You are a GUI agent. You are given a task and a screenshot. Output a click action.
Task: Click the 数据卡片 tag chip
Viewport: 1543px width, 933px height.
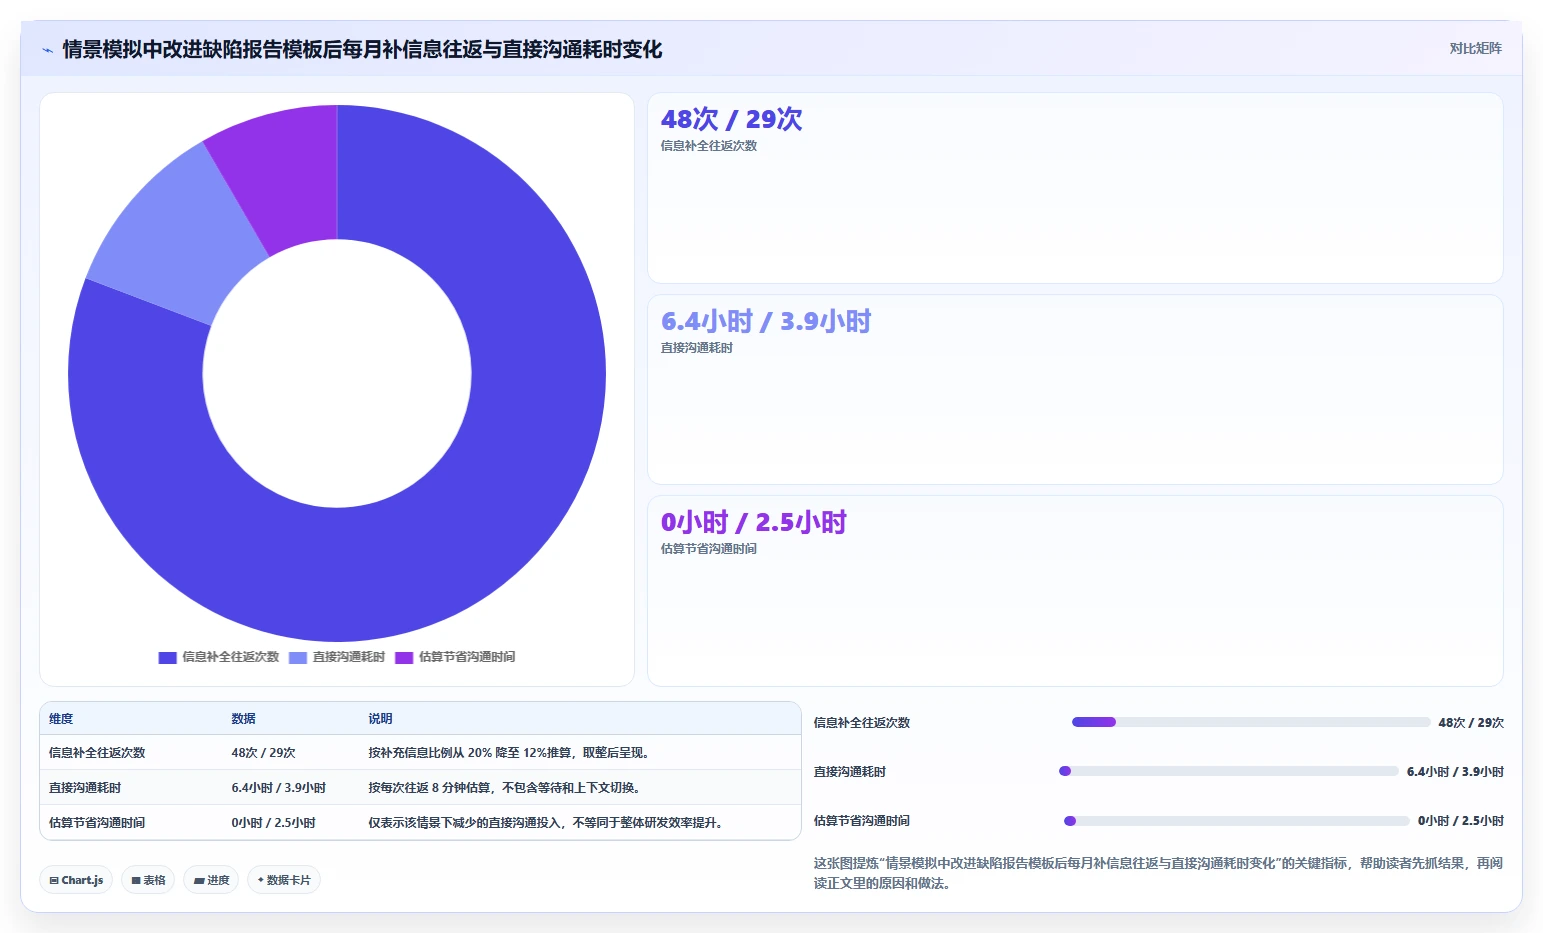click(x=284, y=880)
